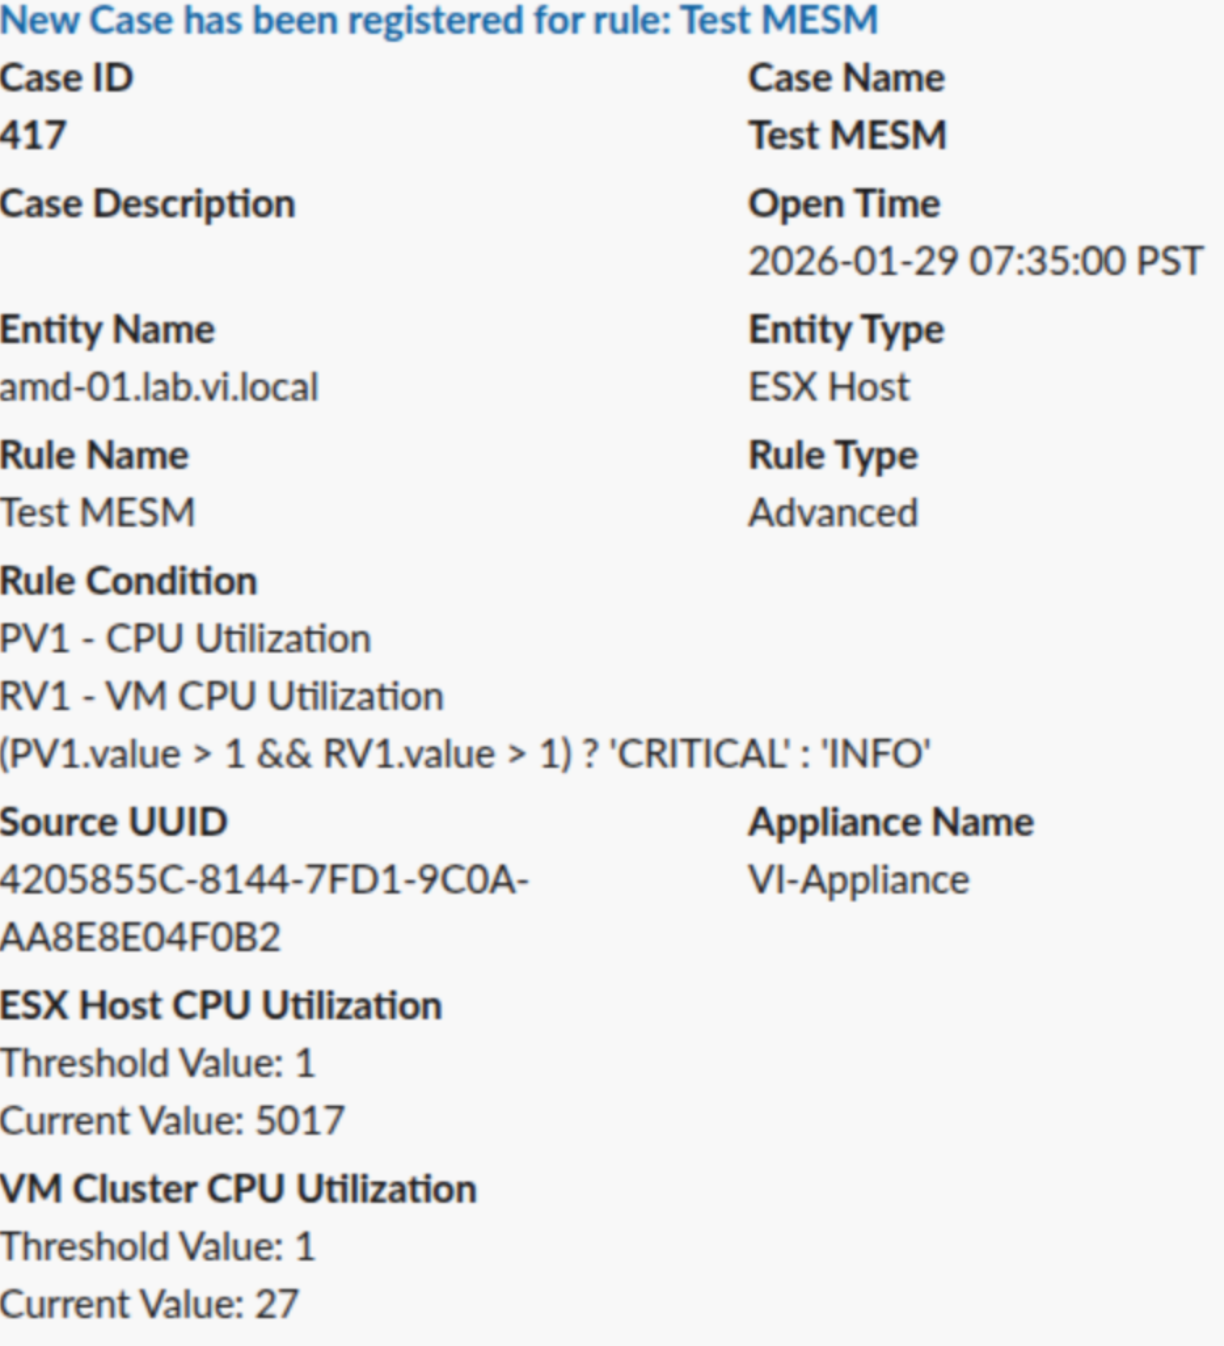Select Test MESM under the Rule Name label
1224x1346 pixels.
(x=97, y=513)
